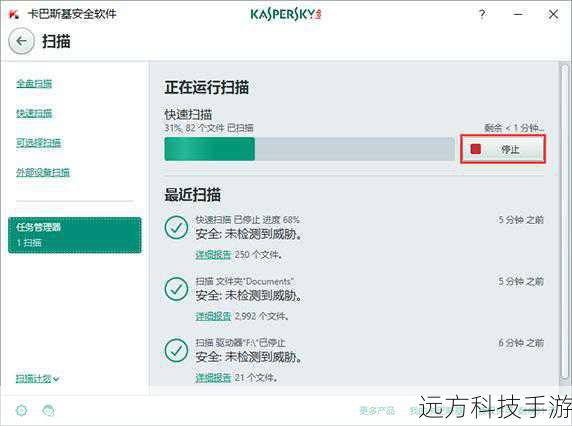Minimize the Kaspersky window

pos(518,14)
